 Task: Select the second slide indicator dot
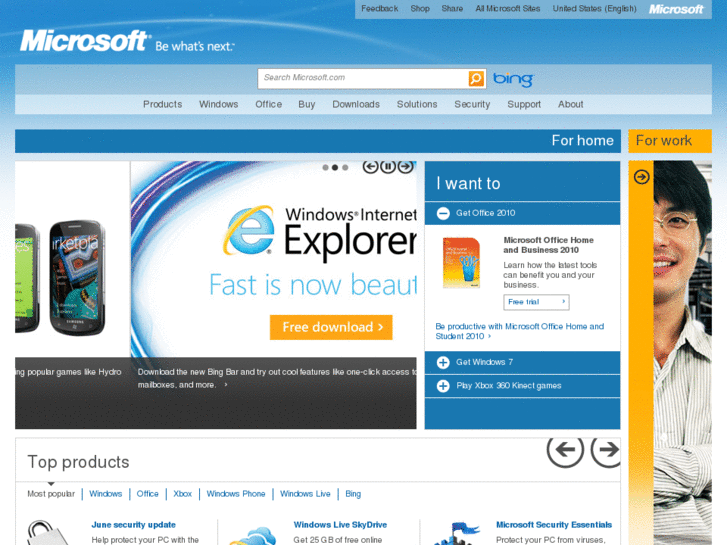point(335,167)
